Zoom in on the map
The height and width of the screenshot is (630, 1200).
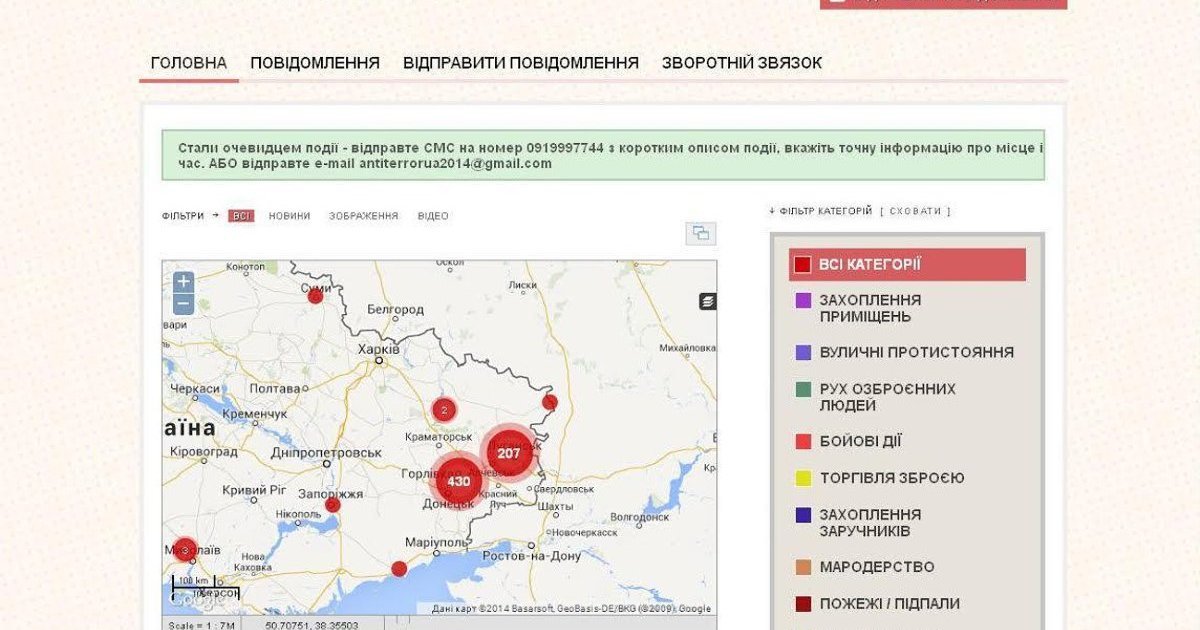coord(183,283)
